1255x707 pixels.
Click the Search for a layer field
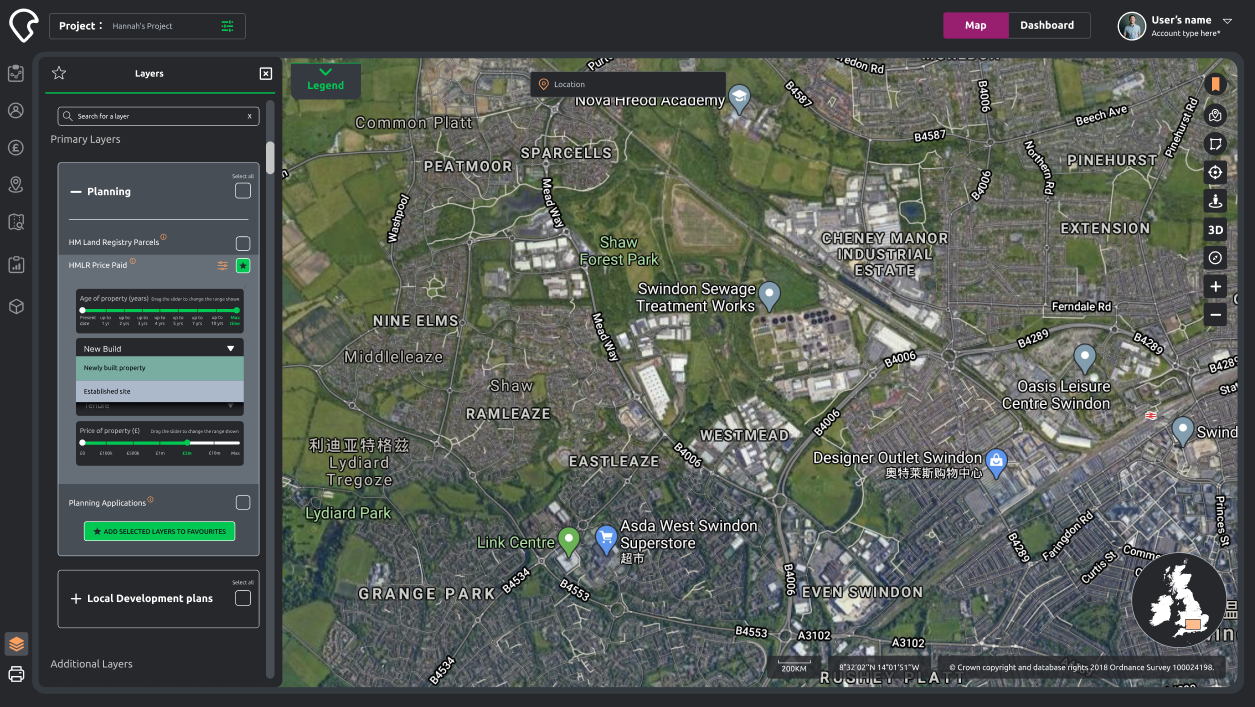click(x=158, y=116)
